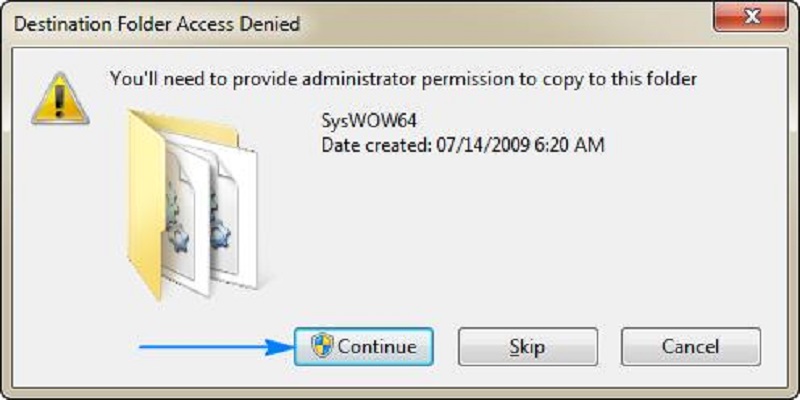This screenshot has height=400, width=800.
Task: Click the Date created label
Action: pos(376,146)
